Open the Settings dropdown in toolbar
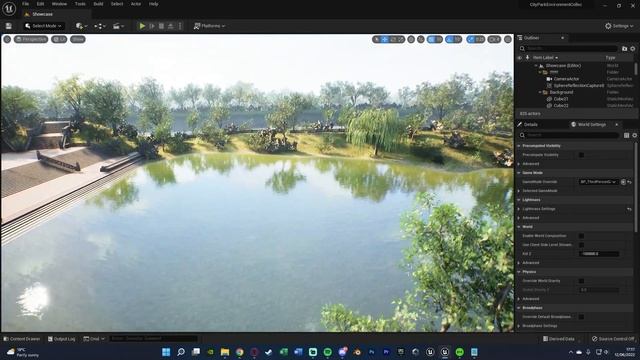This screenshot has height=360, width=640. (x=619, y=26)
